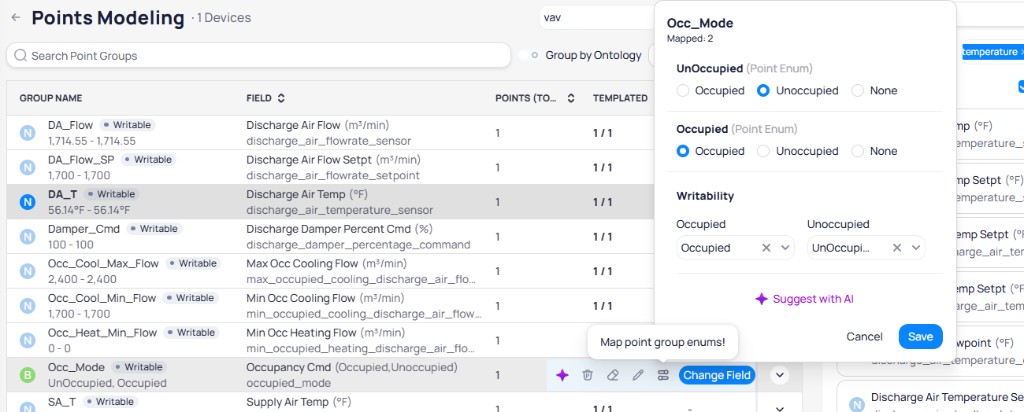Click Supply Air Temp field text
Viewport: 1024px width, 412px height.
click(x=287, y=402)
